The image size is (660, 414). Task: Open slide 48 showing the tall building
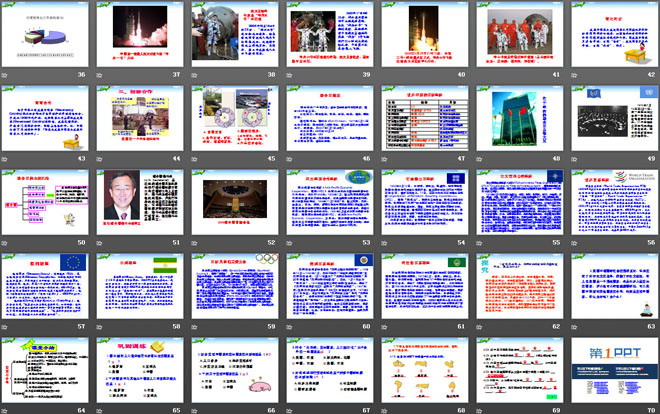(514, 117)
